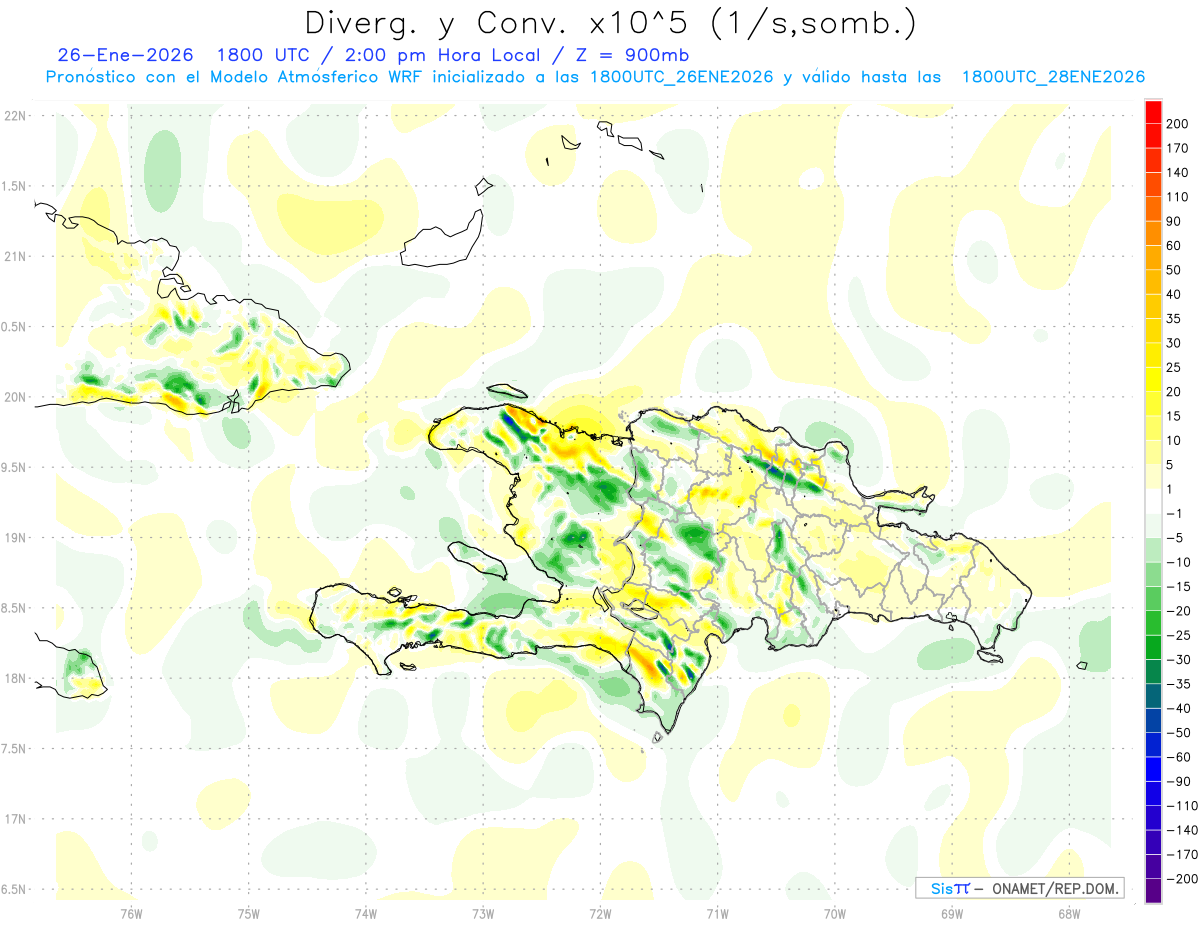Click the colorbar value '-20'
The image size is (1200, 927).
coord(1178,611)
